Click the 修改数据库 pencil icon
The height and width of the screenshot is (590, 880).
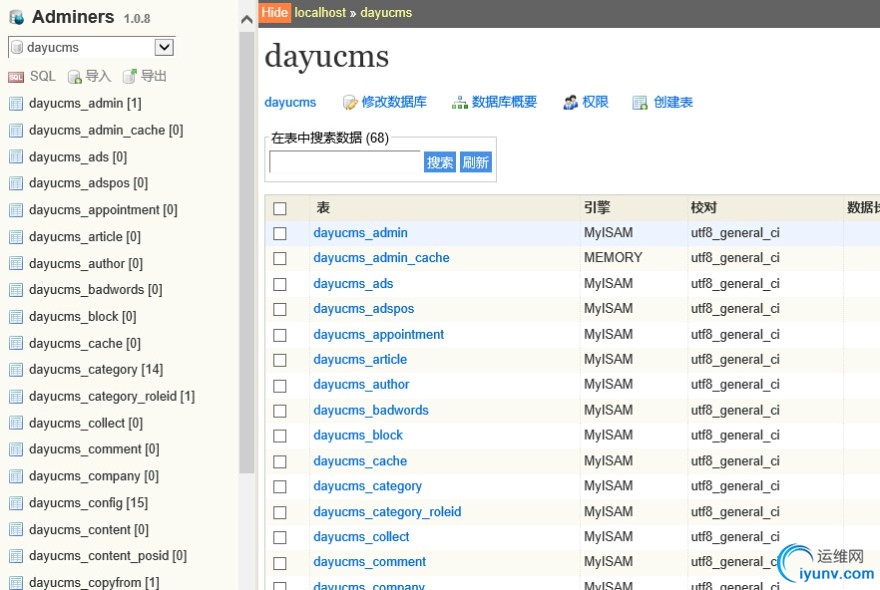(x=350, y=103)
